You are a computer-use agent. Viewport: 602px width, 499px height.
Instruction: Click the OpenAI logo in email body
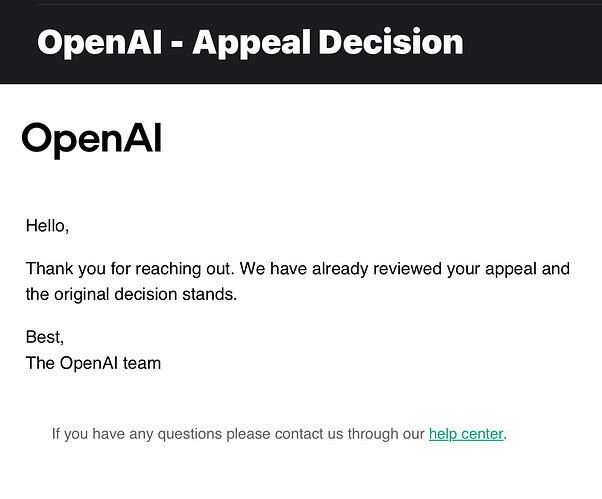pyautogui.click(x=92, y=140)
